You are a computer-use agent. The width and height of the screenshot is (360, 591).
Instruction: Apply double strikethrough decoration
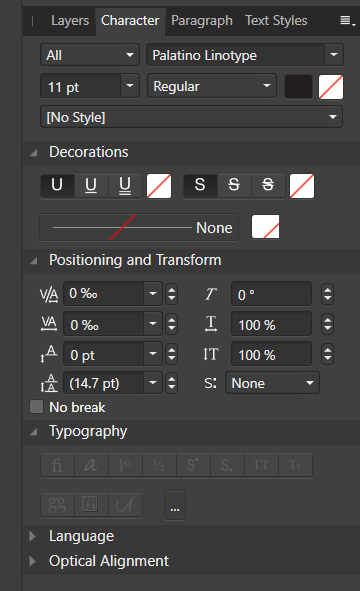(268, 185)
